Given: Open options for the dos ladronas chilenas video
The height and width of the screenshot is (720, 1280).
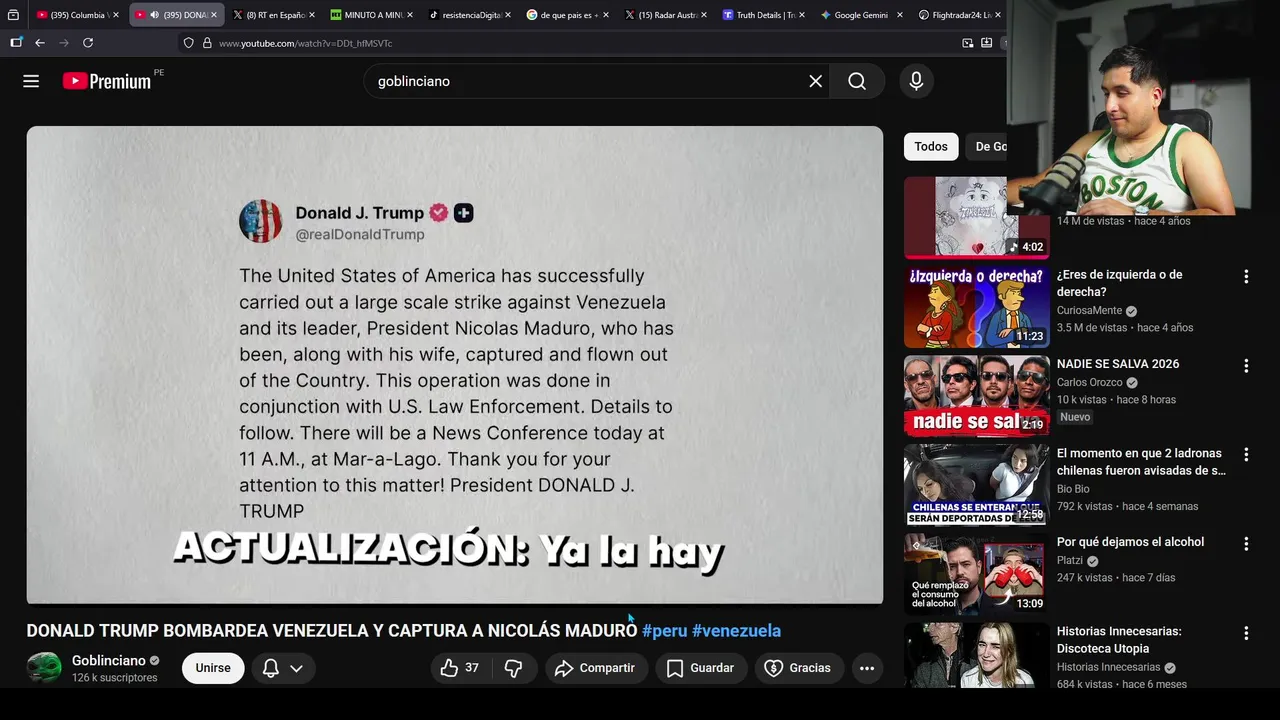Looking at the screenshot, I should point(1246,455).
